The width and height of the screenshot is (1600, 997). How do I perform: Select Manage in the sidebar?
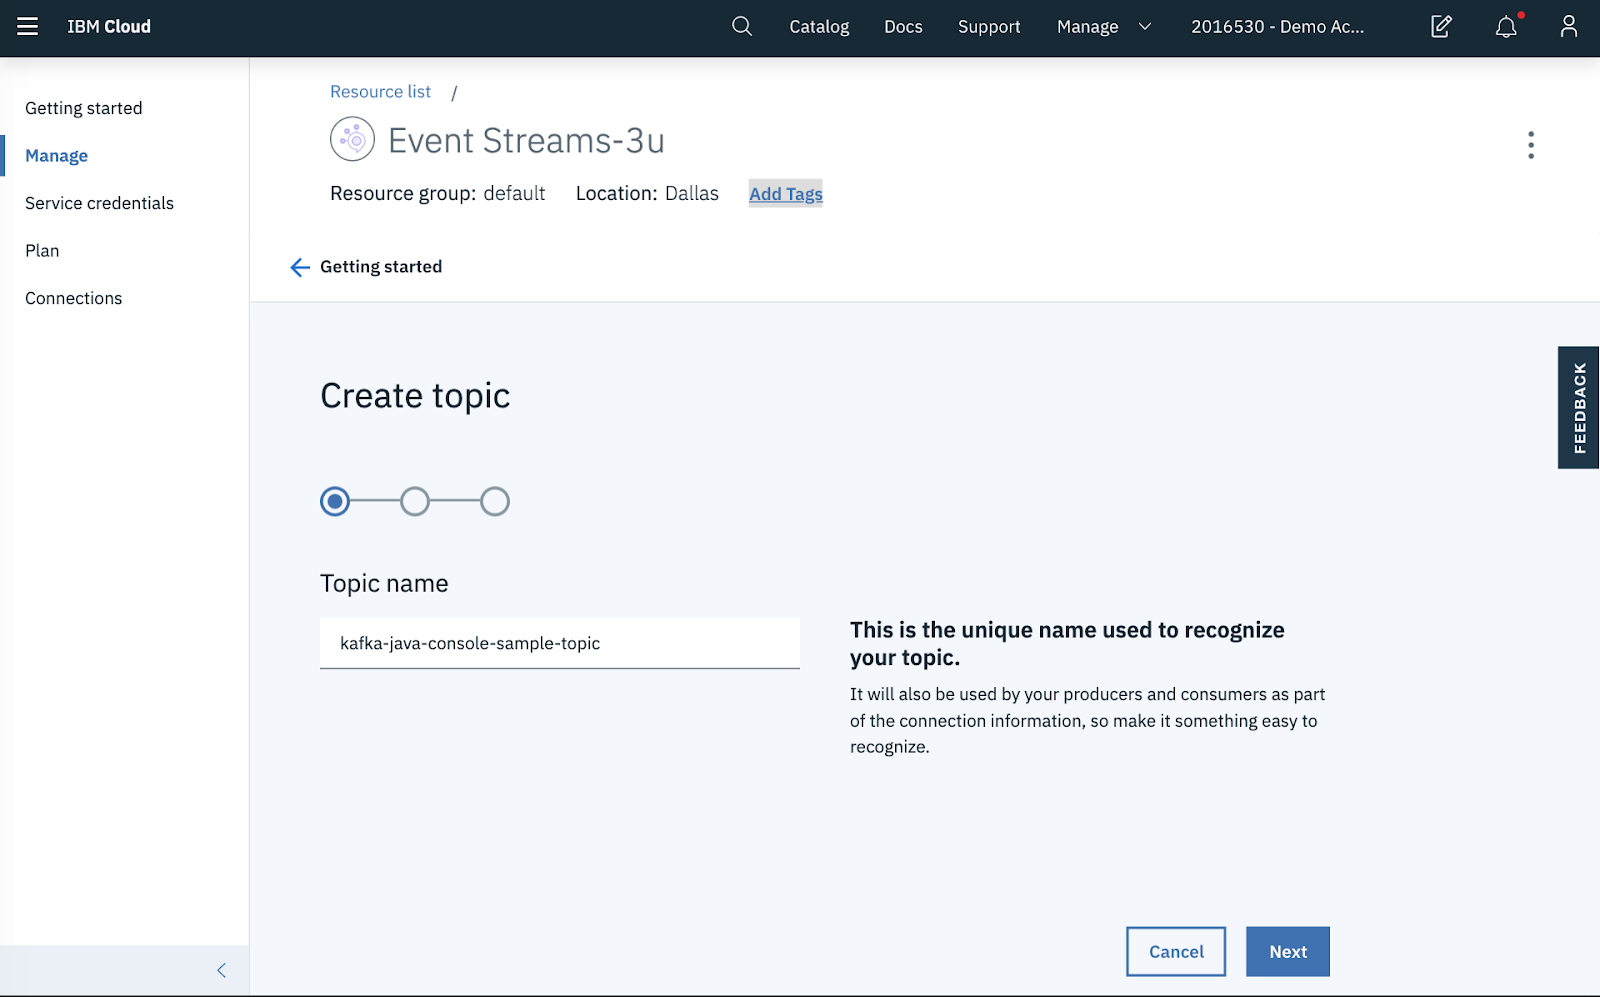point(57,156)
